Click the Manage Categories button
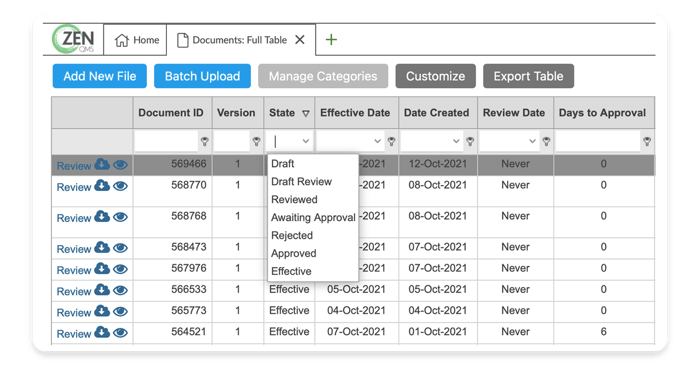700x368 pixels. (x=323, y=76)
